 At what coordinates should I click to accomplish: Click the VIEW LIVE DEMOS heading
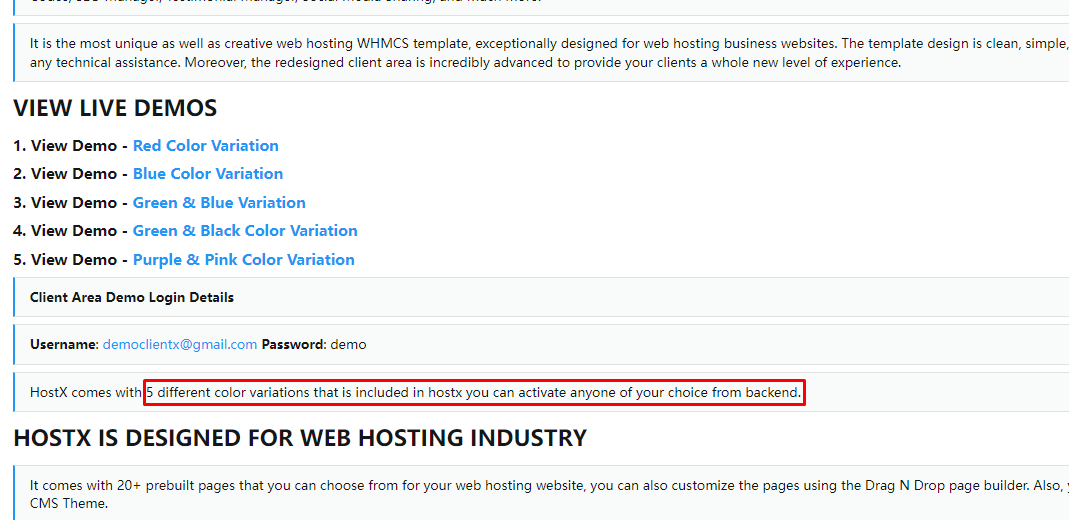click(115, 108)
